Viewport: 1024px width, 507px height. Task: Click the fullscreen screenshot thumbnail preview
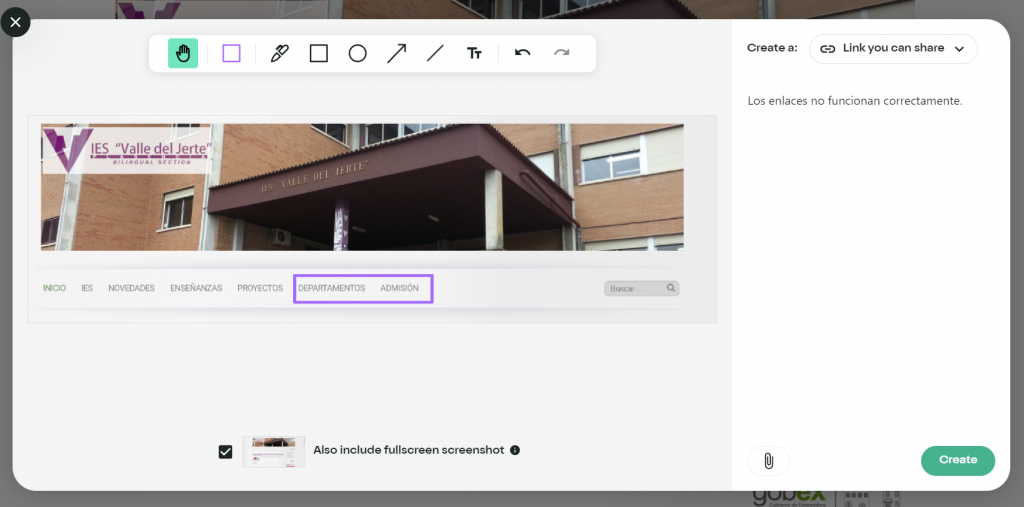click(274, 451)
